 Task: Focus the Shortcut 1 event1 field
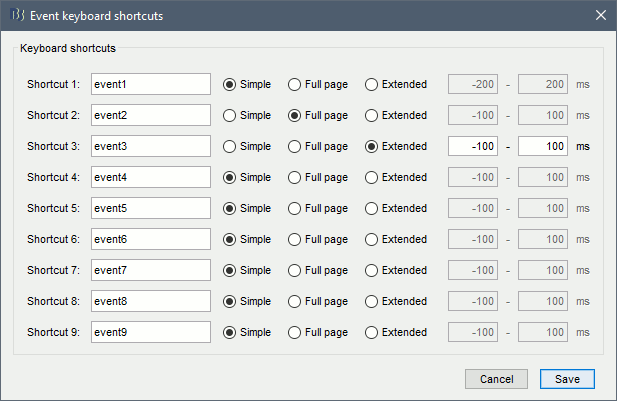click(x=150, y=84)
